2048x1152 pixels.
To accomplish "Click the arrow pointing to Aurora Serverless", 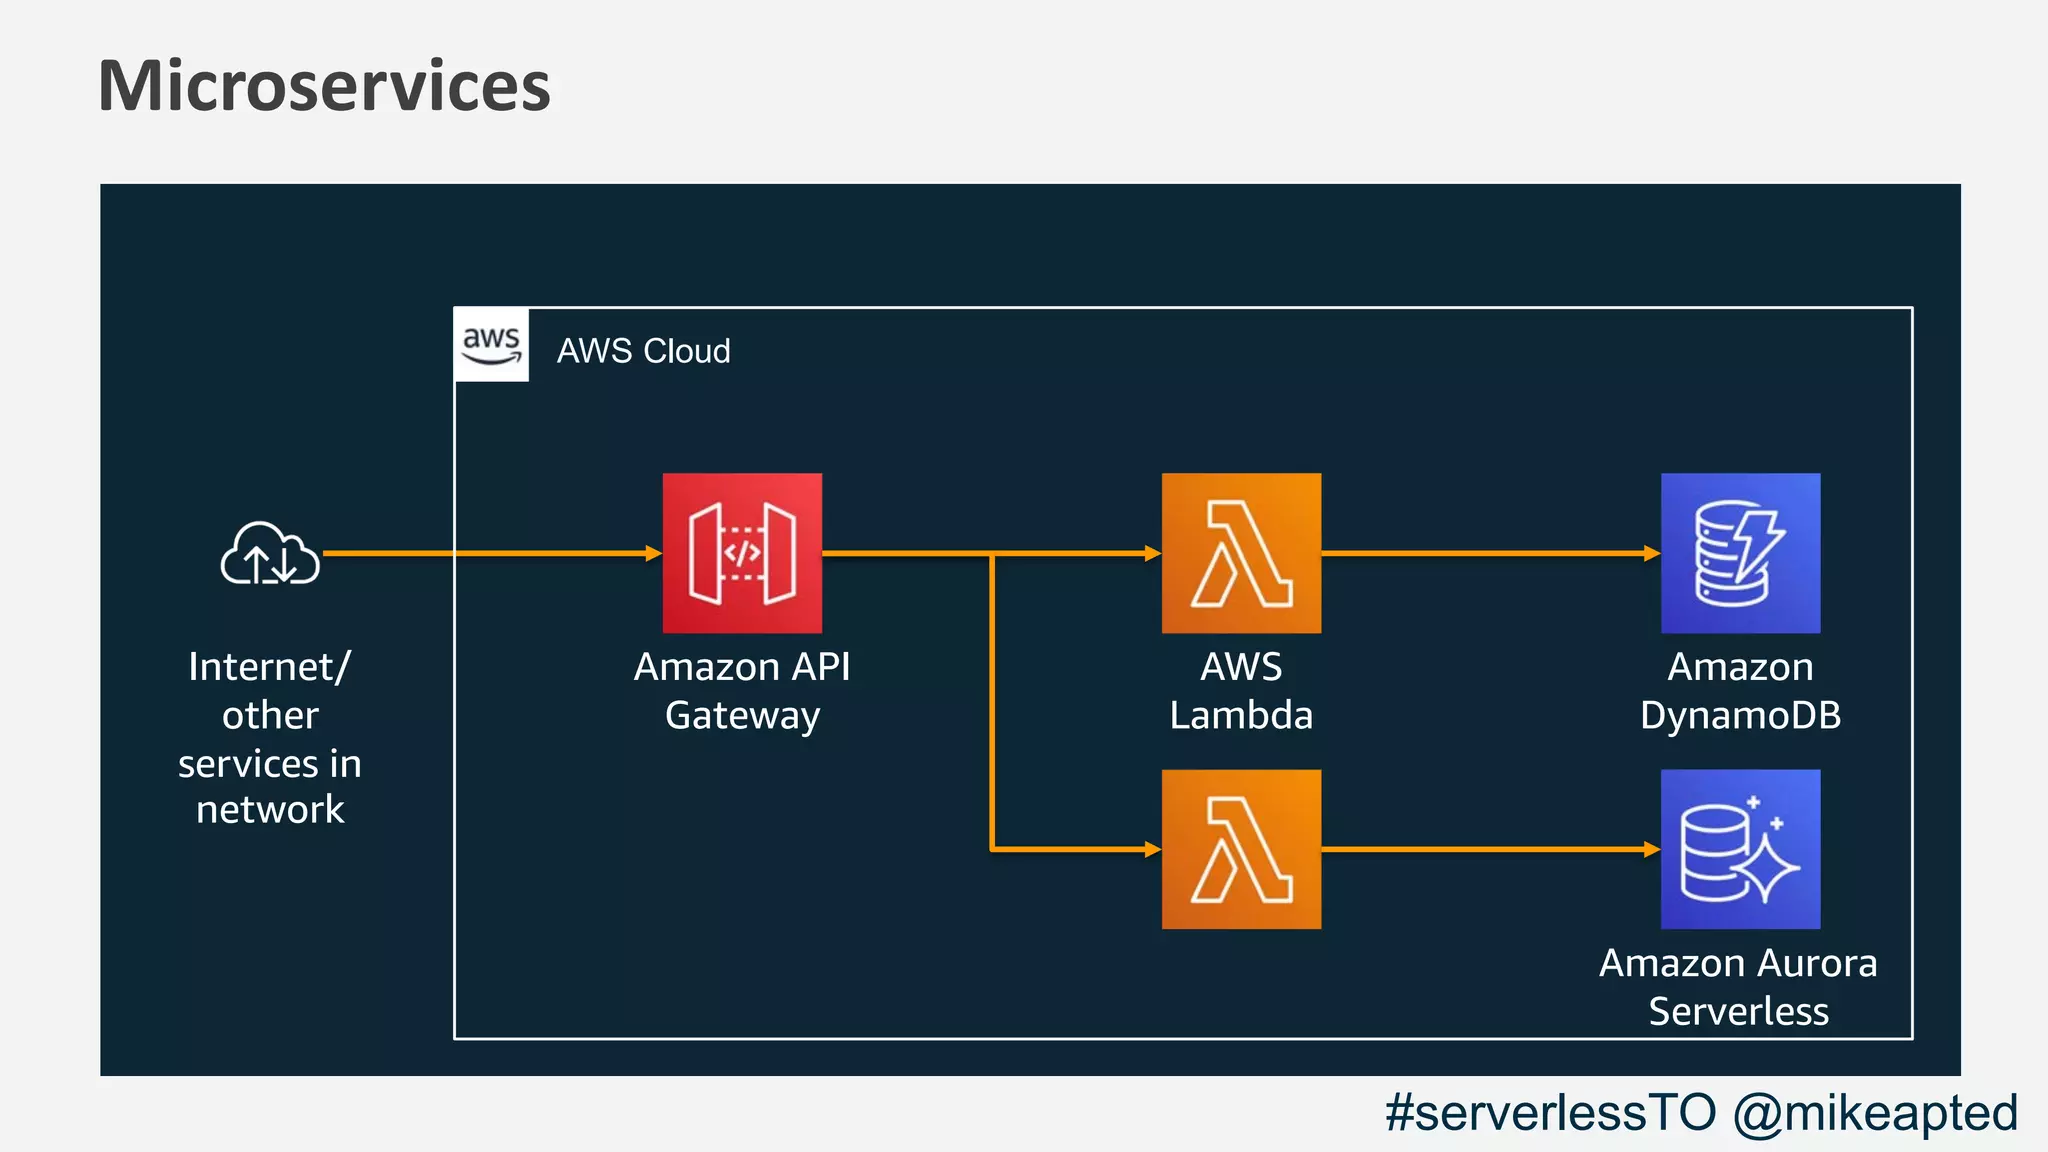I will coord(1490,849).
